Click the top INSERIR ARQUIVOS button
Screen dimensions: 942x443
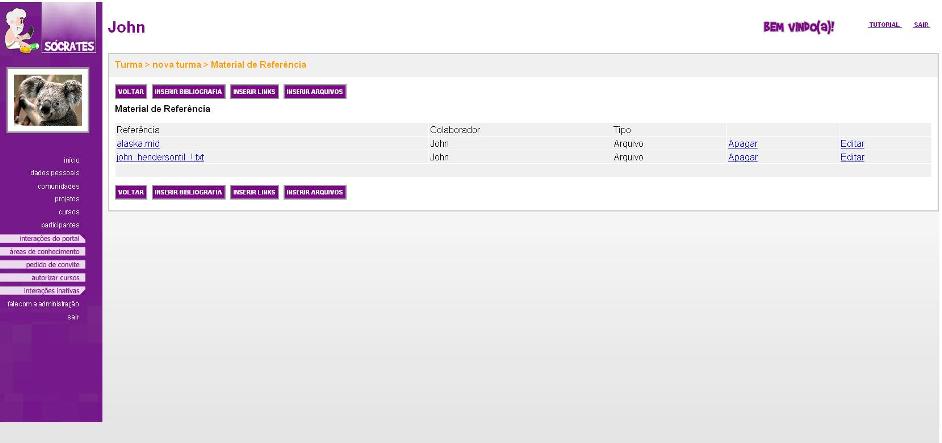click(x=315, y=91)
